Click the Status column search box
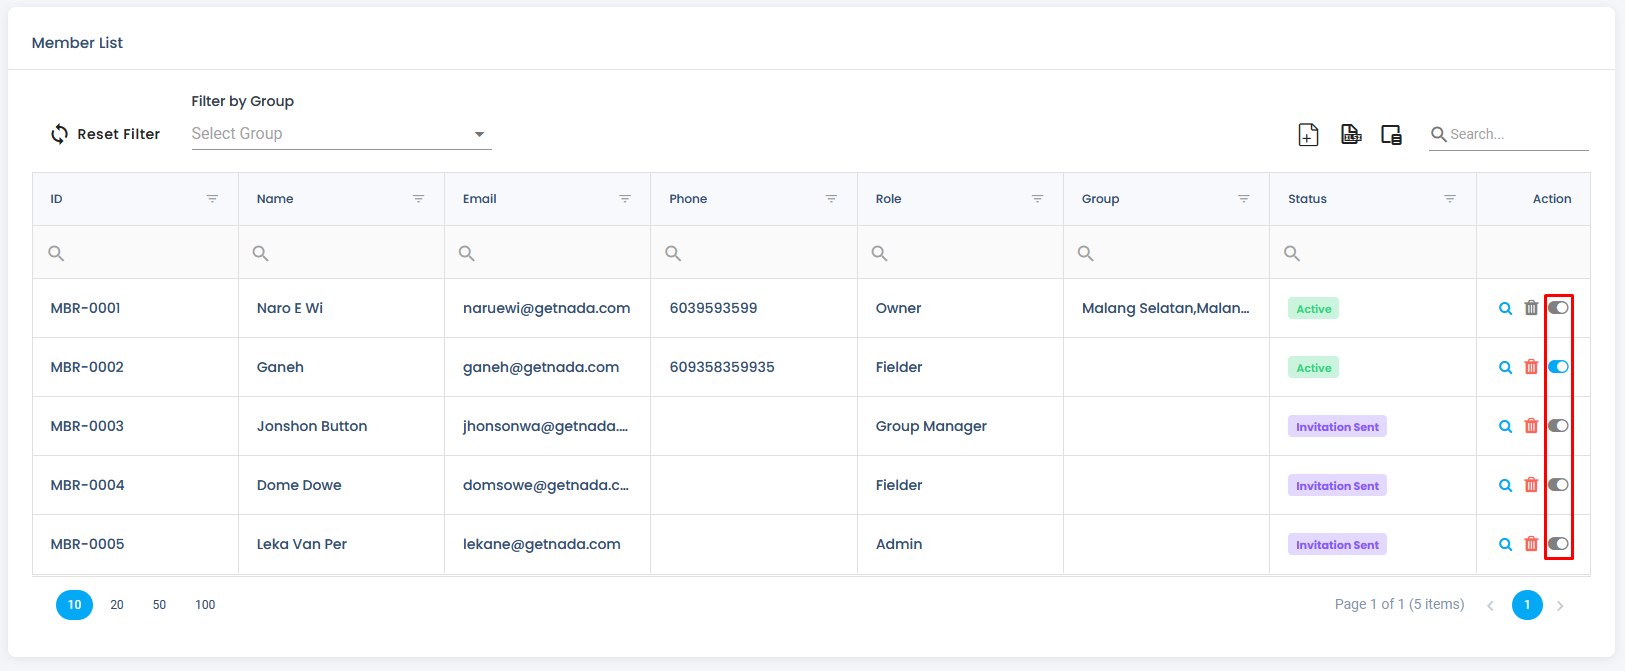1625x671 pixels. pyautogui.click(x=1373, y=253)
